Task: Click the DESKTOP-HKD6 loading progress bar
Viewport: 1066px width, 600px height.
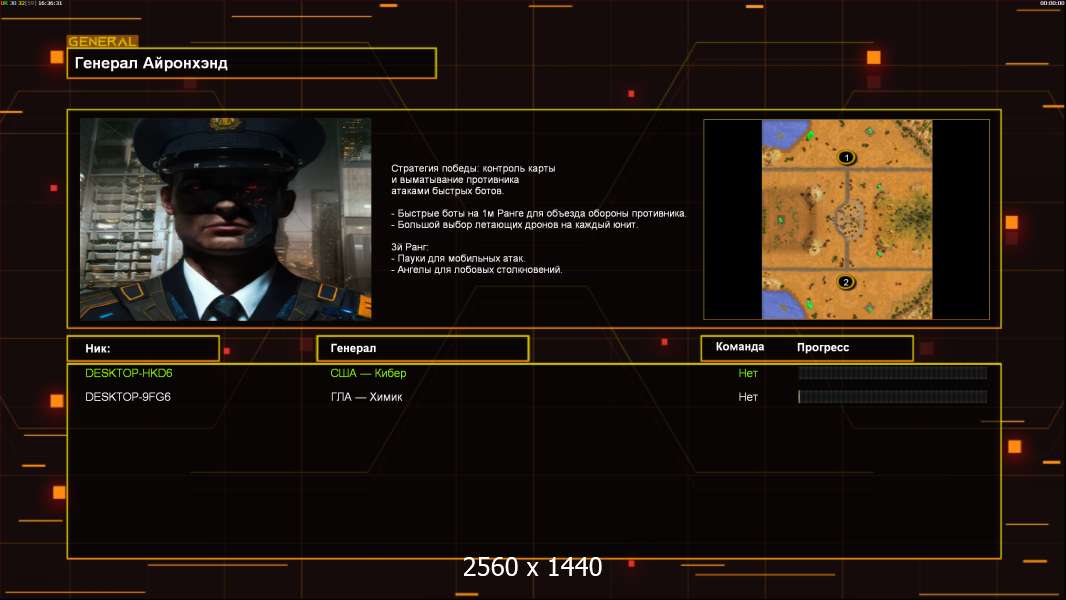Action: click(x=892, y=373)
